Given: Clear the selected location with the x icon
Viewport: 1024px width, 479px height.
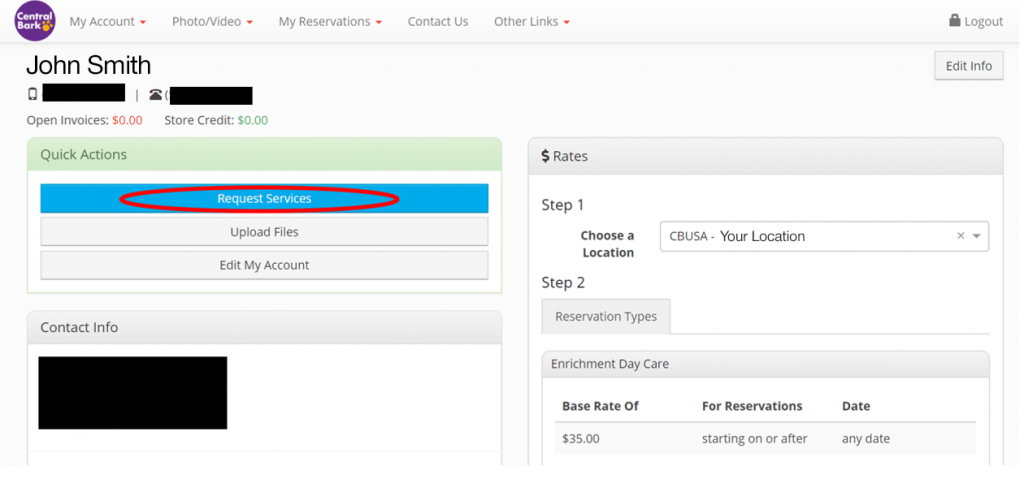Looking at the screenshot, I should click(960, 236).
